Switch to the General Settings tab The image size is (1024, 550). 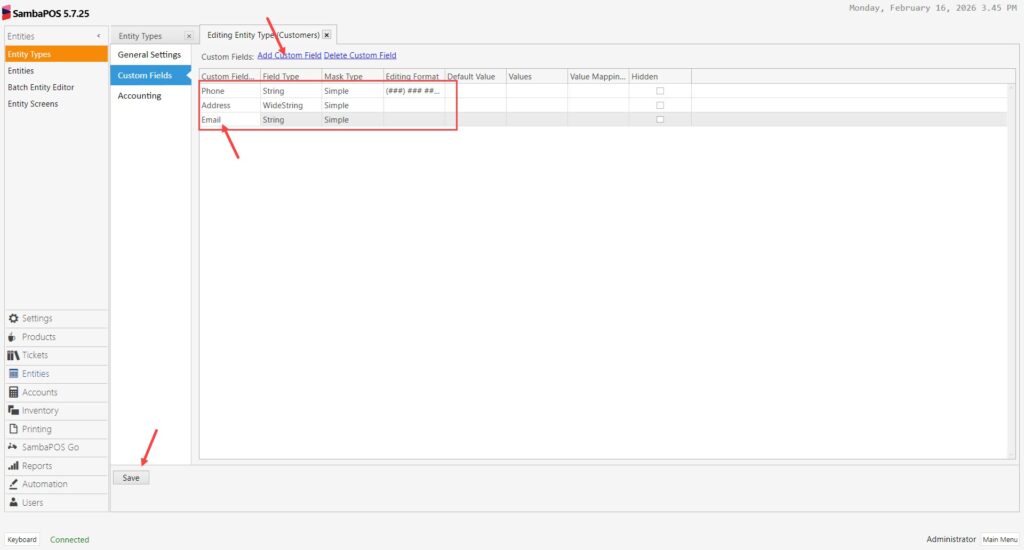(x=150, y=55)
